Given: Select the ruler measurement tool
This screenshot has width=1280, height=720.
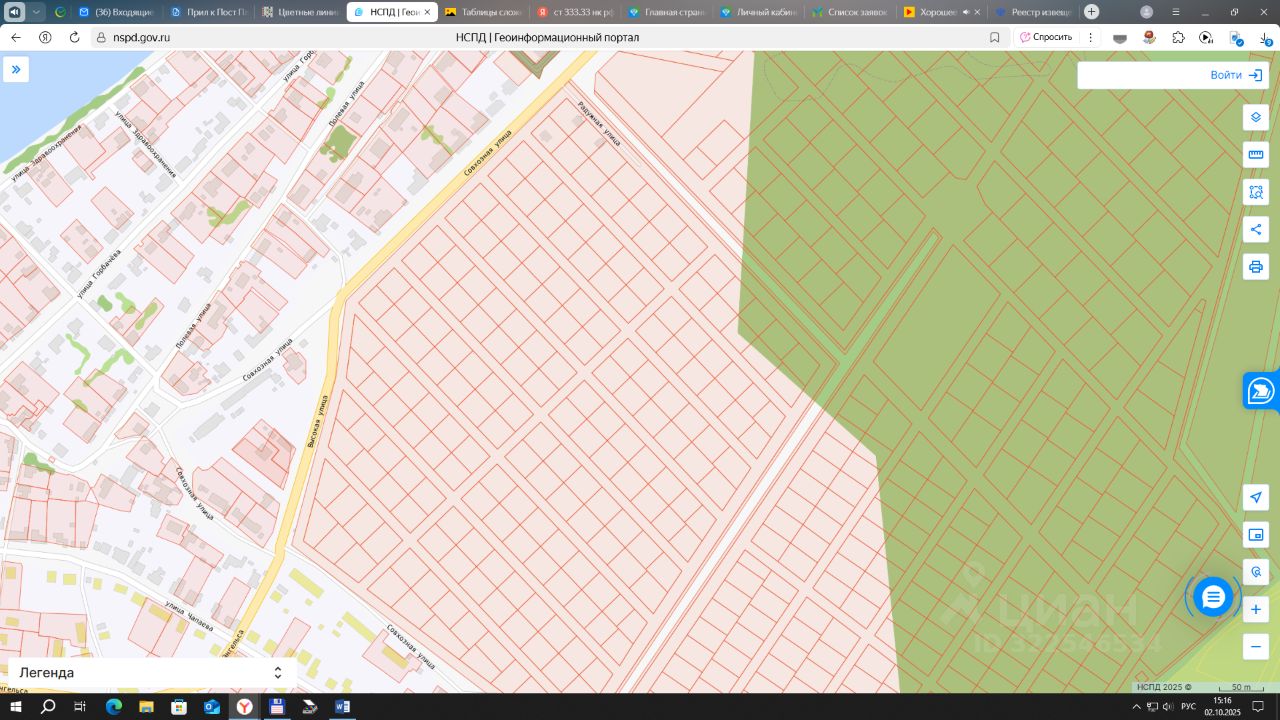Looking at the screenshot, I should (x=1256, y=154).
